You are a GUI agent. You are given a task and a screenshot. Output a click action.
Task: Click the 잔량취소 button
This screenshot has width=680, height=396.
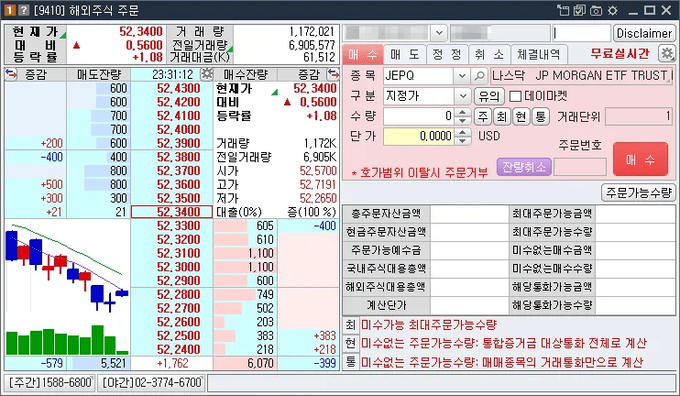524,167
